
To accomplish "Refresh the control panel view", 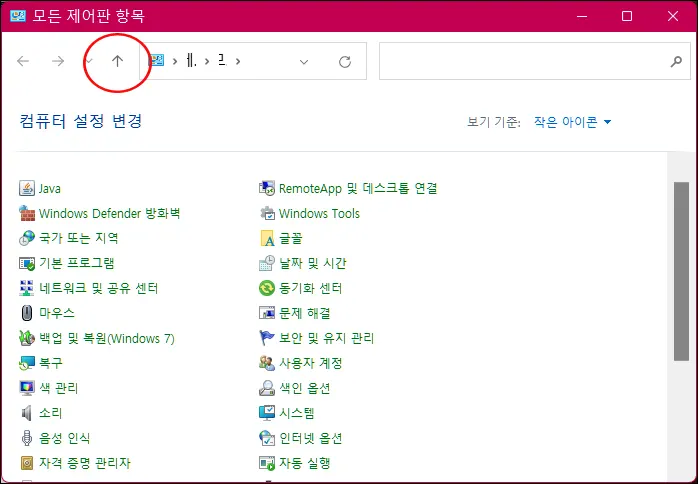I will 345,61.
